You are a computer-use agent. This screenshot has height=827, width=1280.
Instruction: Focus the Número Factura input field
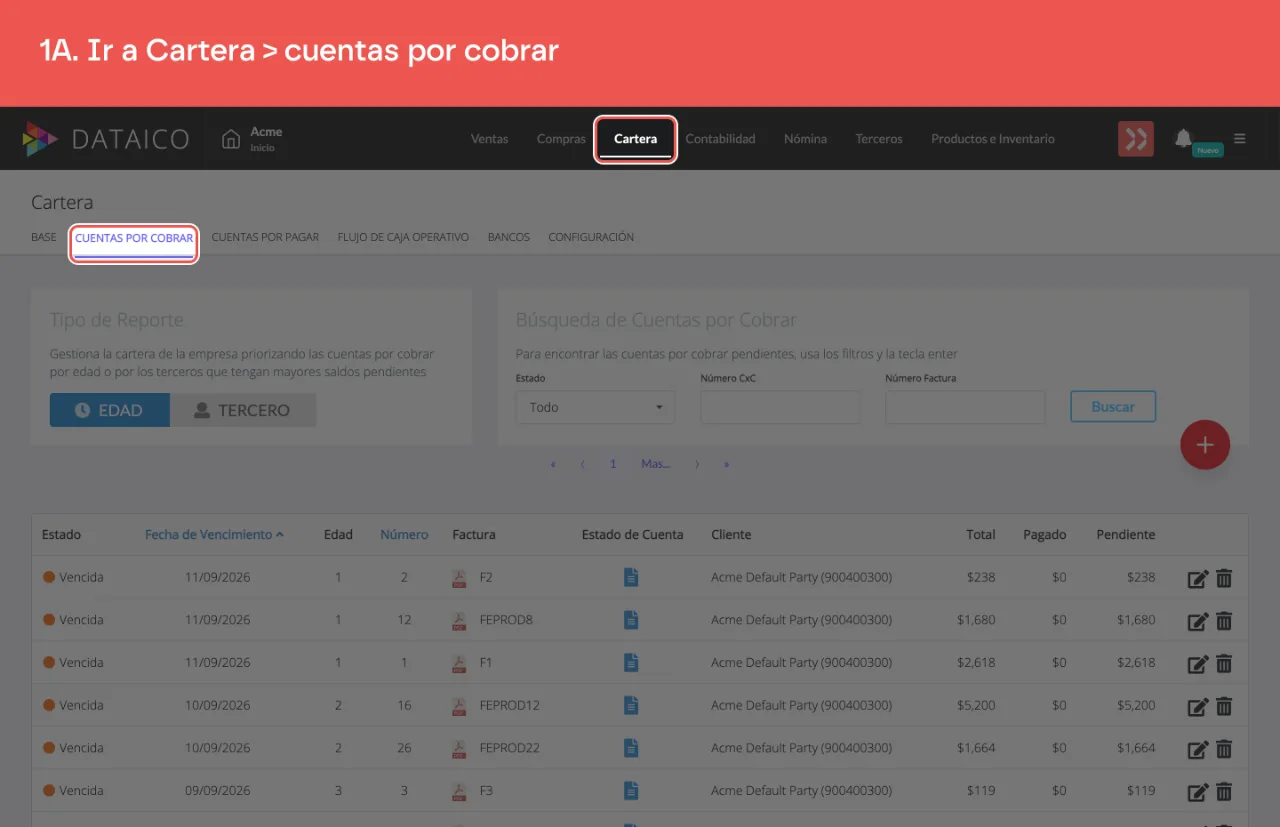pos(965,407)
